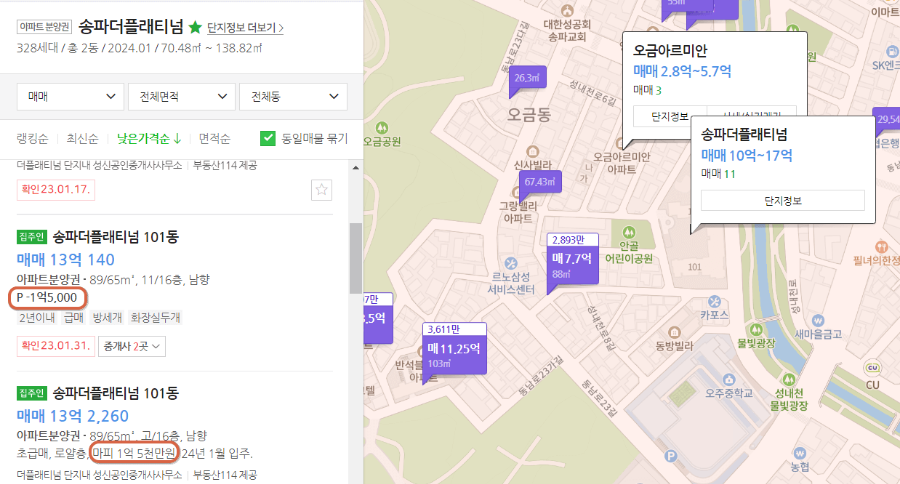
Task: Click the 집주인 badge on the 13억 140 listing
Action: click(31, 237)
